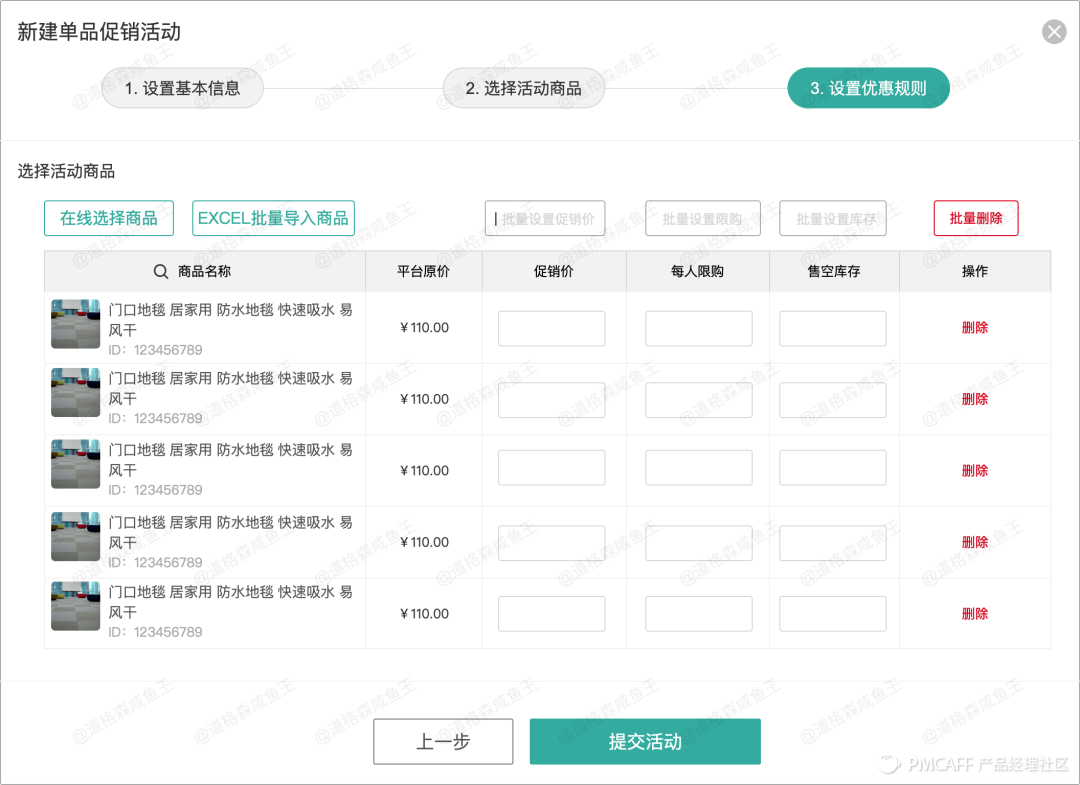Click the search icon beside 商品名称
The height and width of the screenshot is (785, 1080).
click(x=160, y=271)
